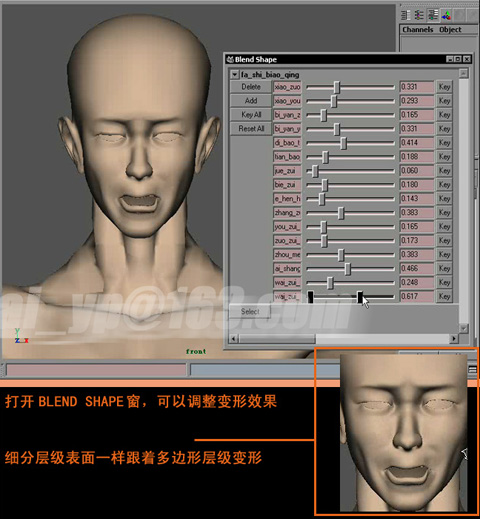The height and width of the screenshot is (519, 480).
Task: Key the ai_shang target
Action: click(x=444, y=268)
